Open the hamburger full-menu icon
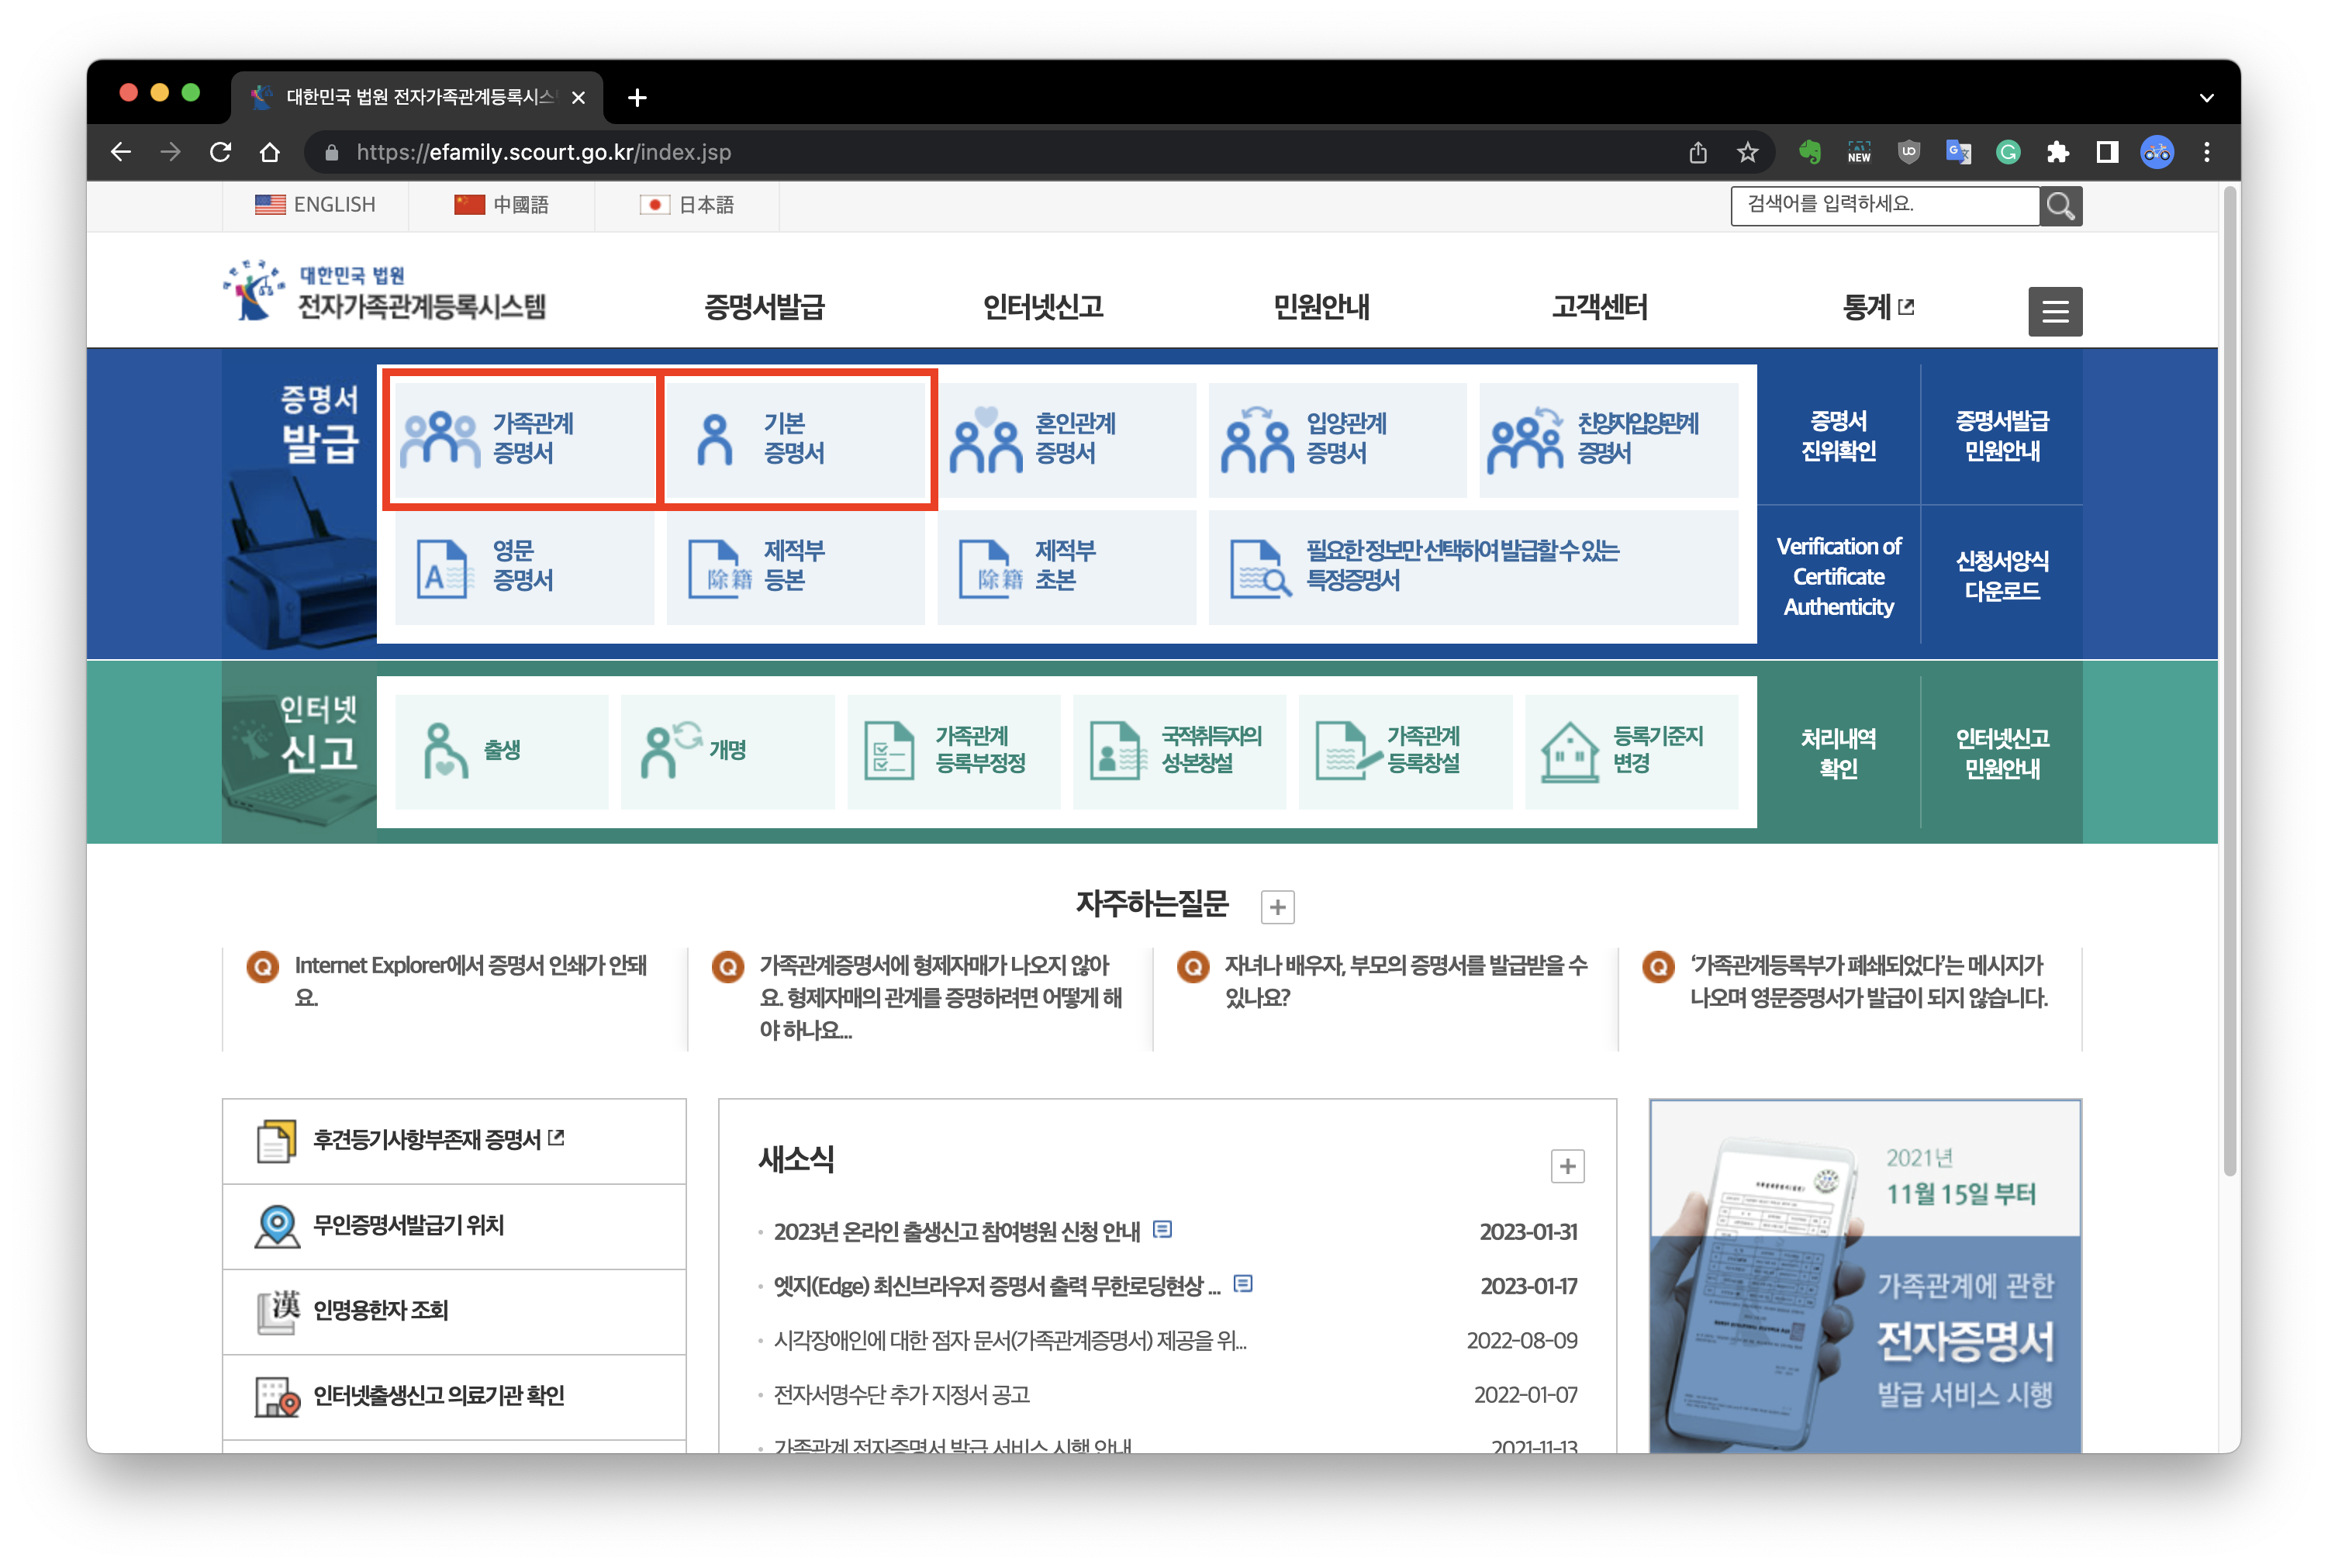Viewport: 2328px width, 1568px height. coord(2054,312)
